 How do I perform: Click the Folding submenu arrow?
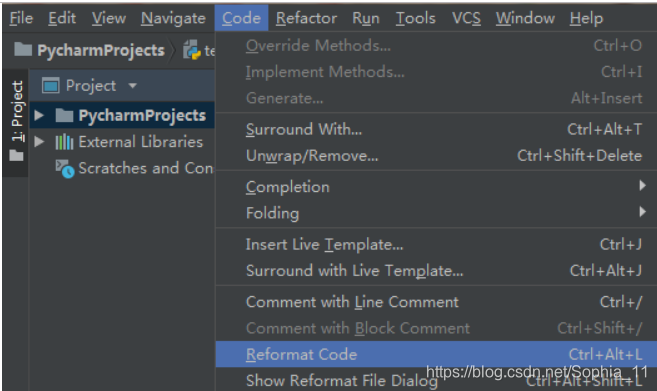point(642,212)
